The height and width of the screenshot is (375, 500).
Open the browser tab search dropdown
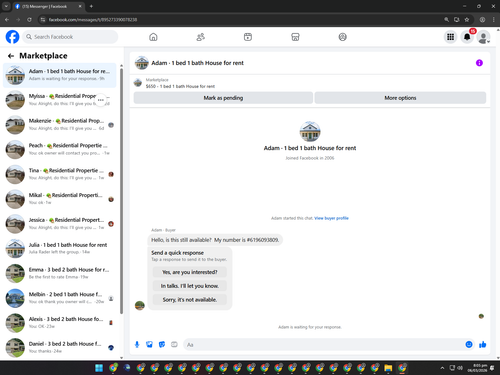pyautogui.click(x=6, y=6)
